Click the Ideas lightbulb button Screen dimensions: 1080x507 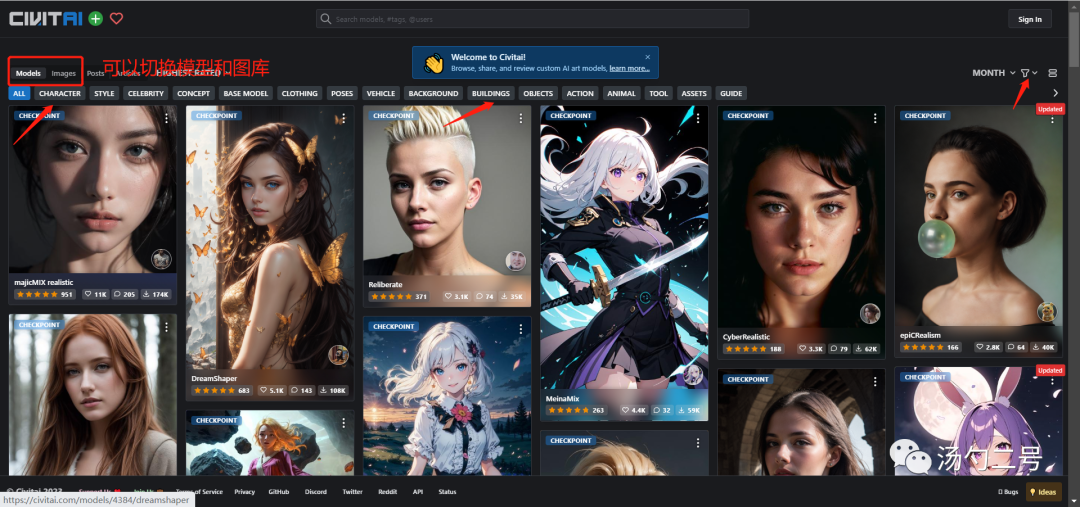pos(1043,492)
